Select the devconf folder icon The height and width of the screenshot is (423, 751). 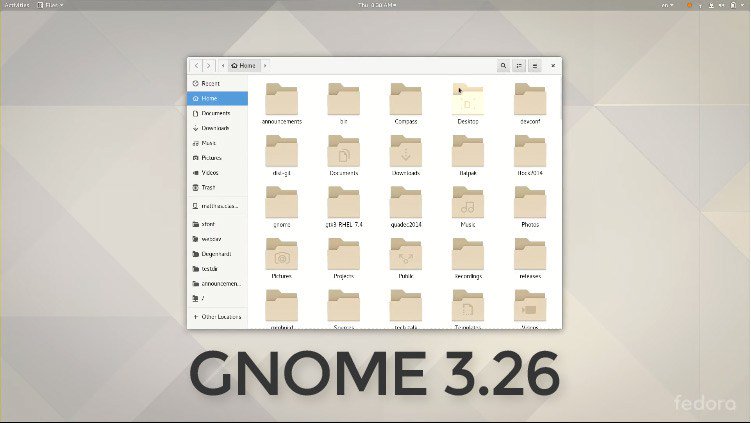click(530, 99)
